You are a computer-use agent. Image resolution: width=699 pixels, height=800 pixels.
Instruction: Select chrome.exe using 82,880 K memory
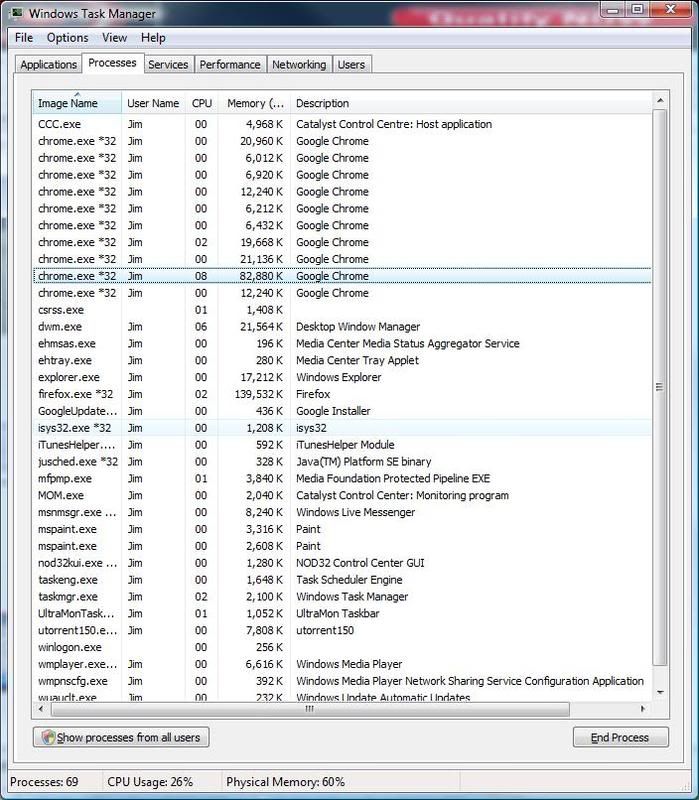click(x=342, y=276)
